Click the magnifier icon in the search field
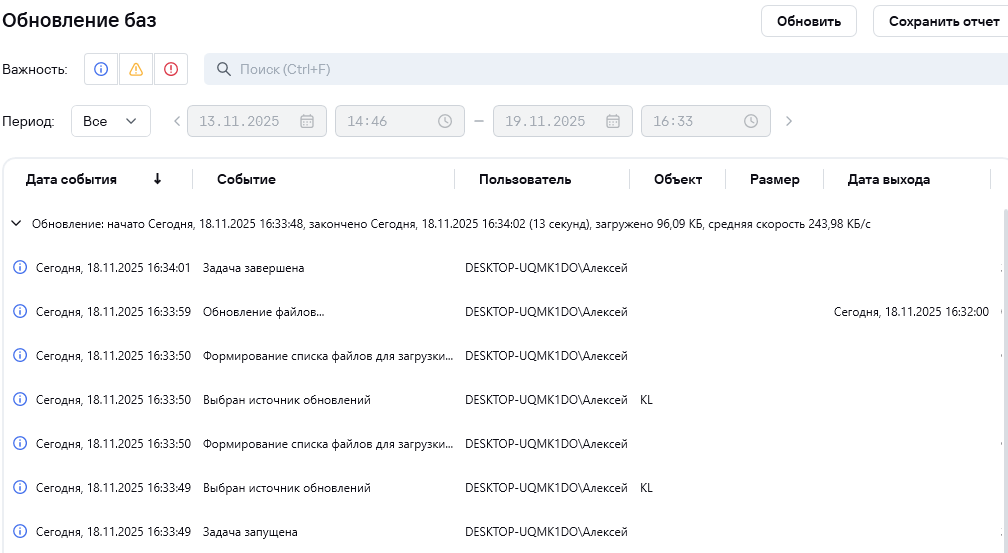This screenshot has height=553, width=1008. pos(224,69)
